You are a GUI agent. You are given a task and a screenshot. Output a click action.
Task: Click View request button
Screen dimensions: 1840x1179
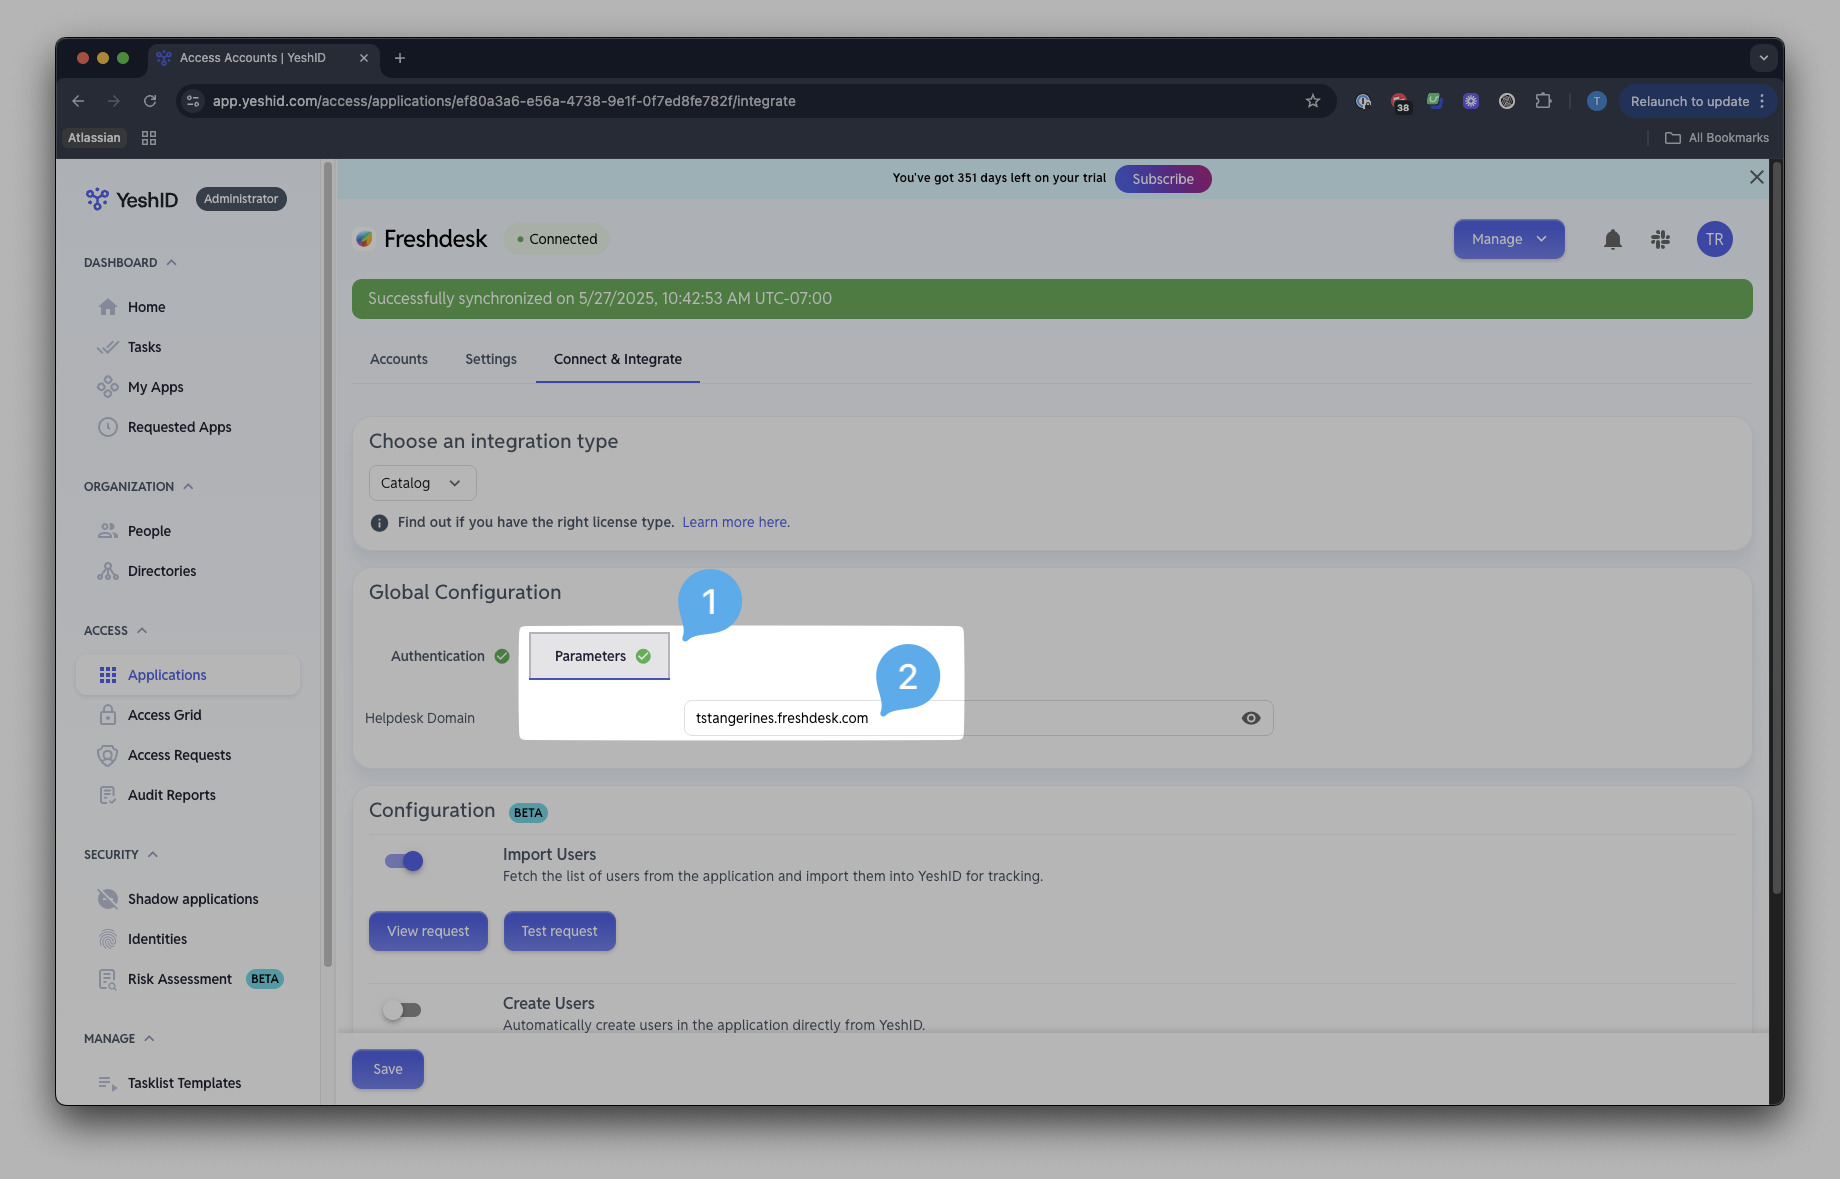point(428,931)
